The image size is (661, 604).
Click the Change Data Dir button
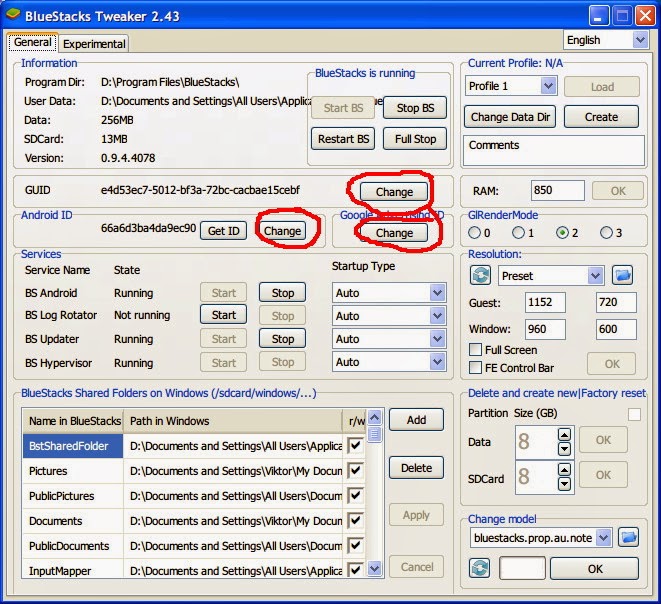[x=510, y=117]
